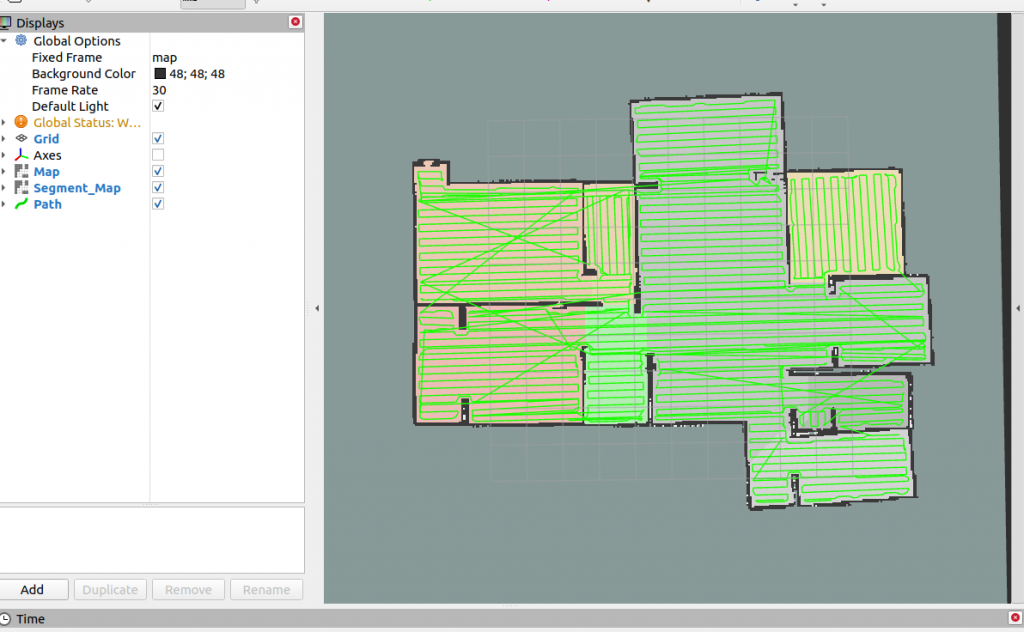Uncheck the Default Light option
1024x632 pixels.
[157, 106]
